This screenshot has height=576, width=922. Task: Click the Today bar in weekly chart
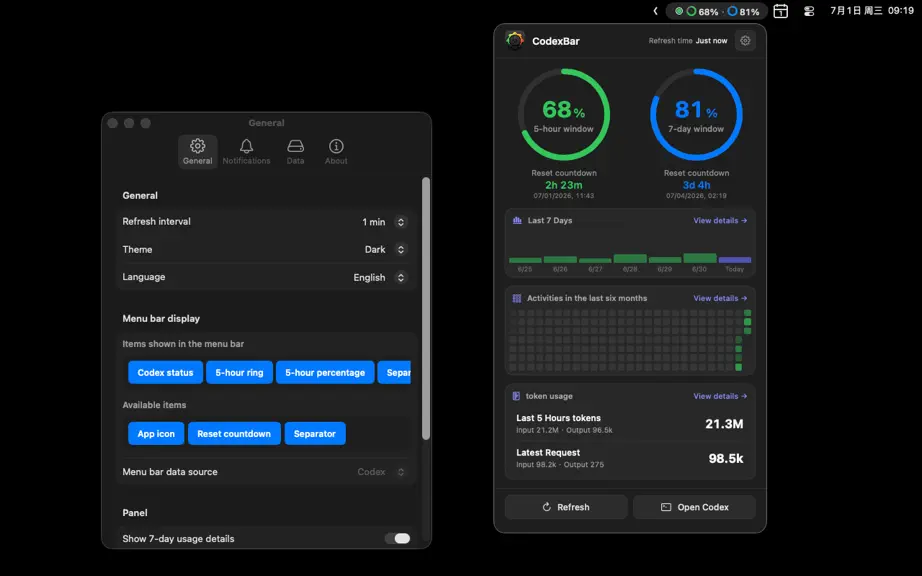tap(734, 260)
